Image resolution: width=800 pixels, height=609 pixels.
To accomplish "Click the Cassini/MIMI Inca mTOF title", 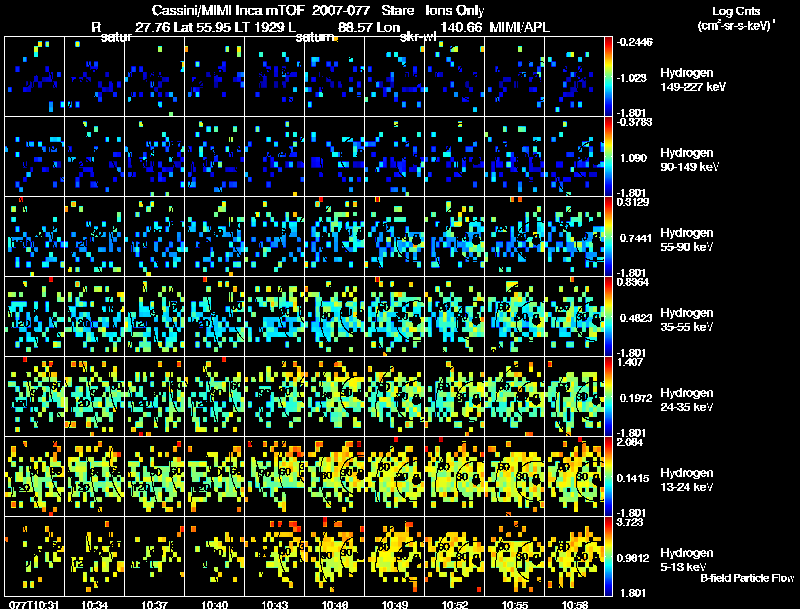I will 229,10.
